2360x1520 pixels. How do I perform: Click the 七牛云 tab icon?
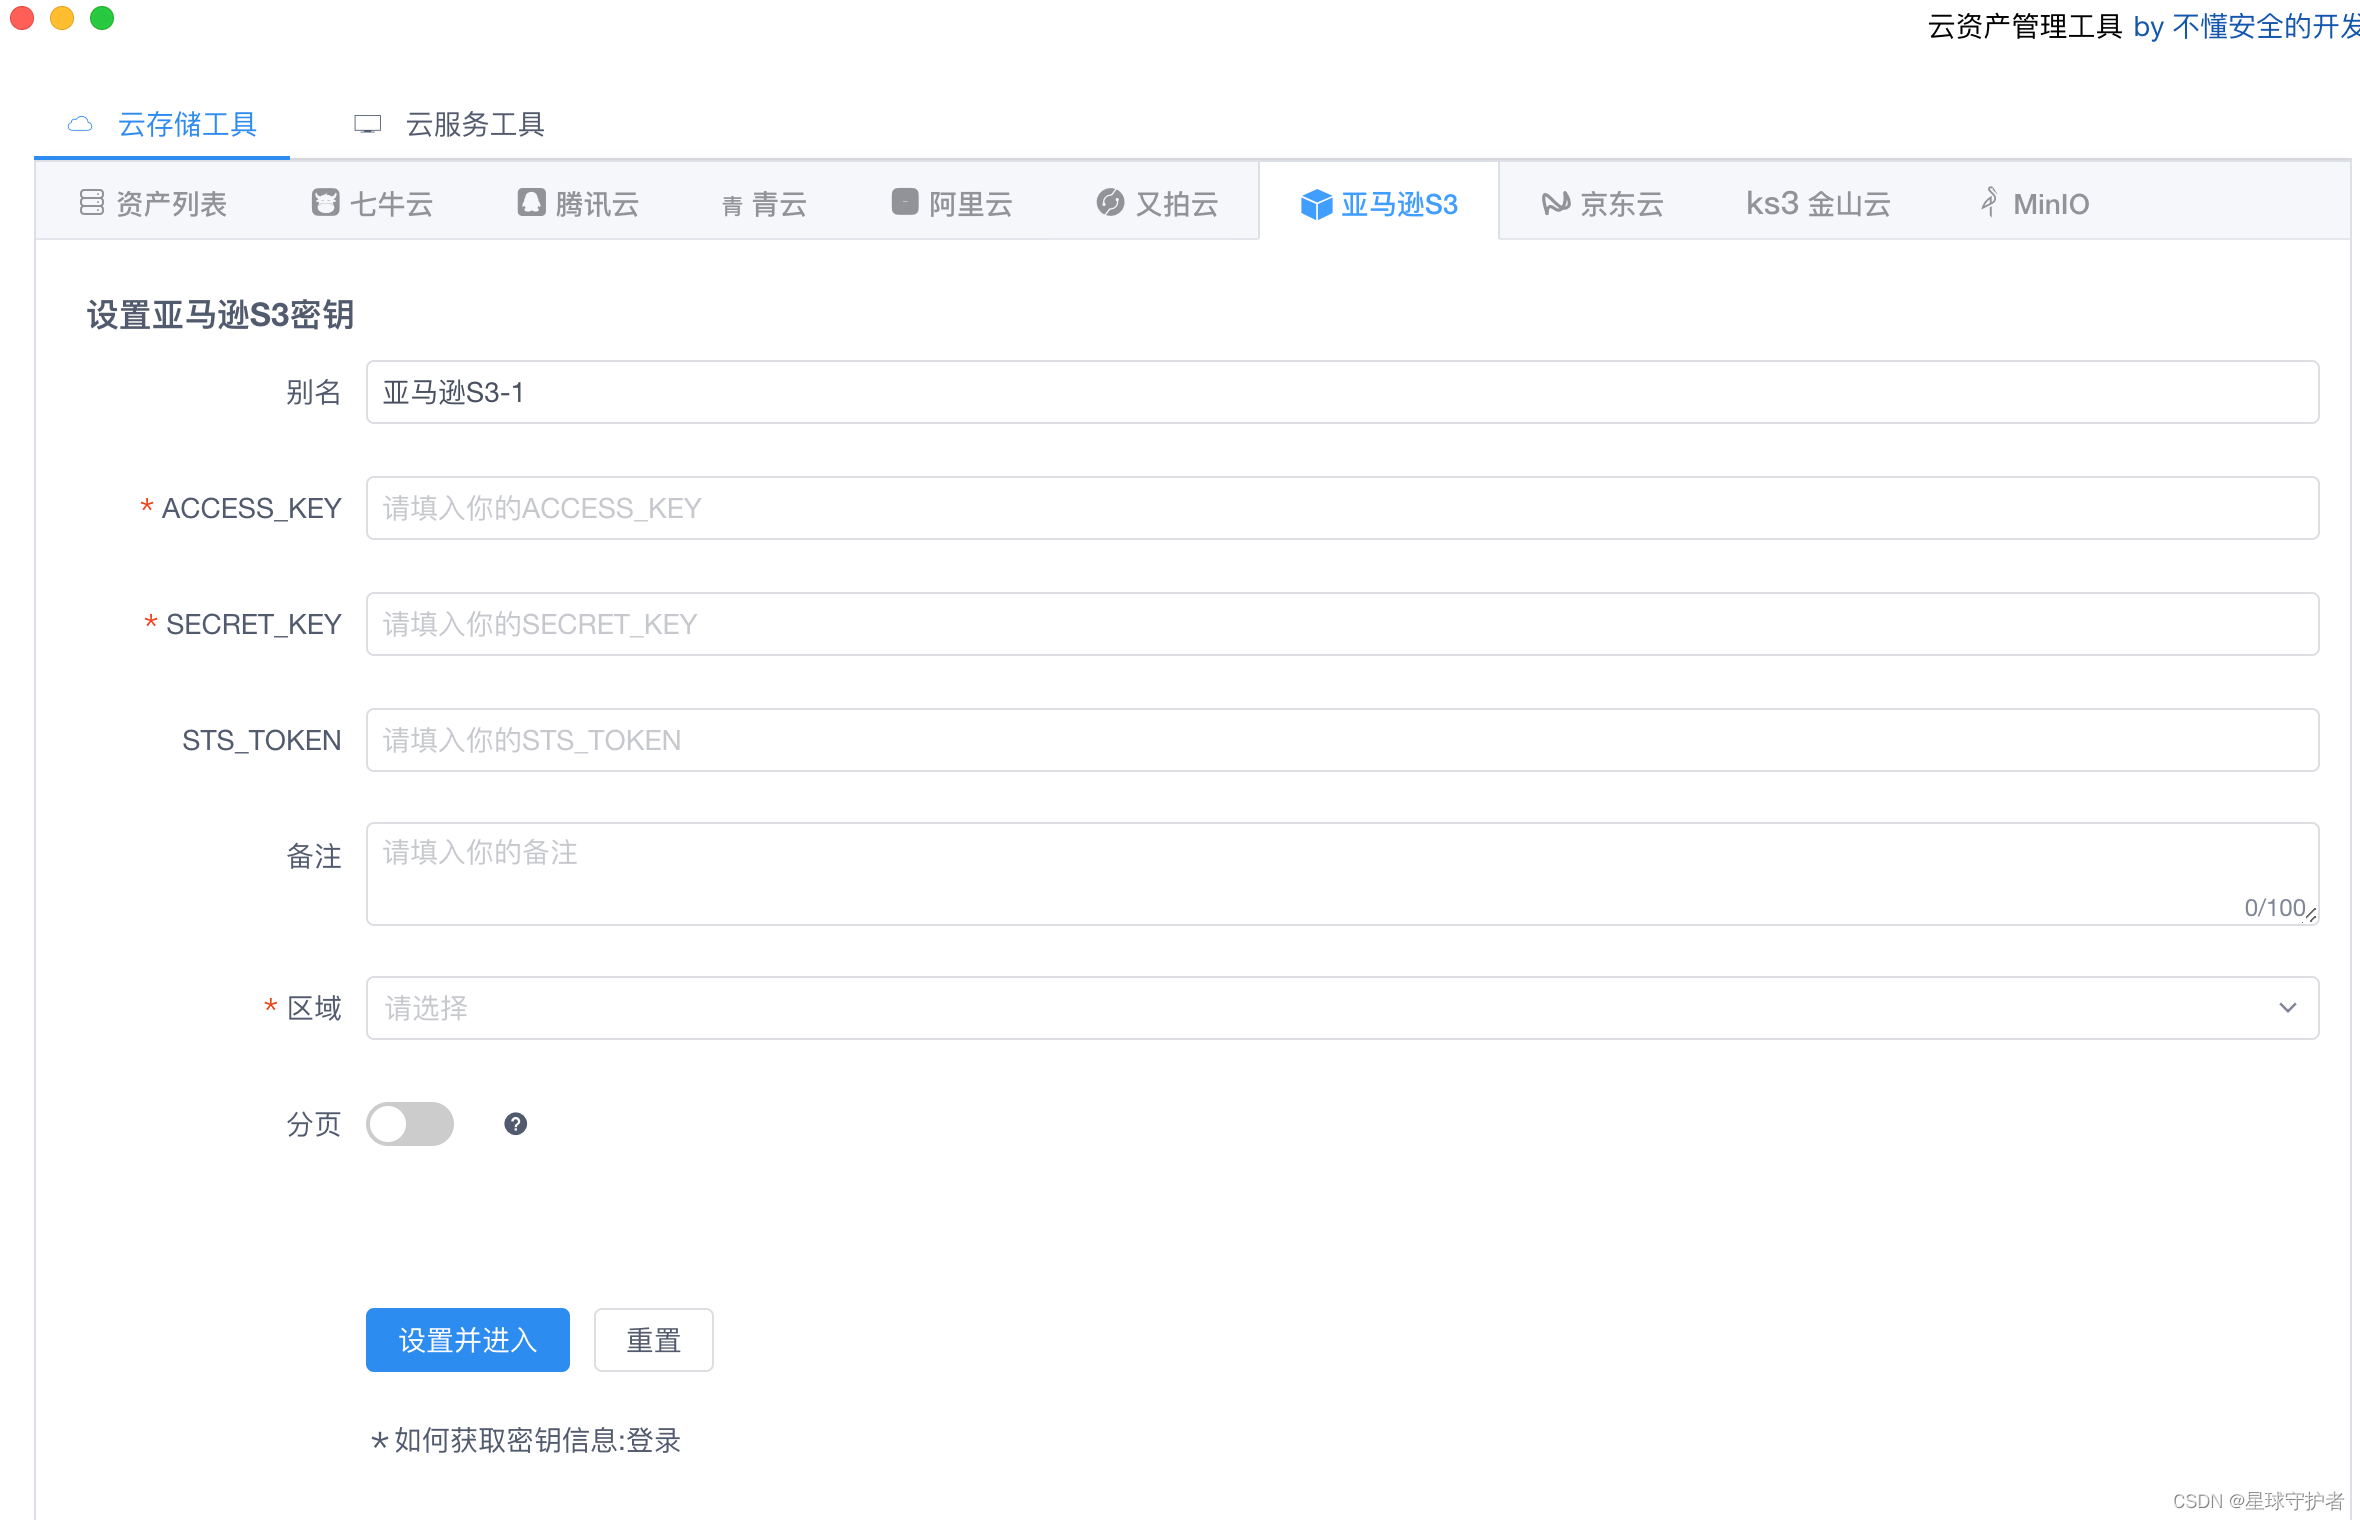[325, 203]
